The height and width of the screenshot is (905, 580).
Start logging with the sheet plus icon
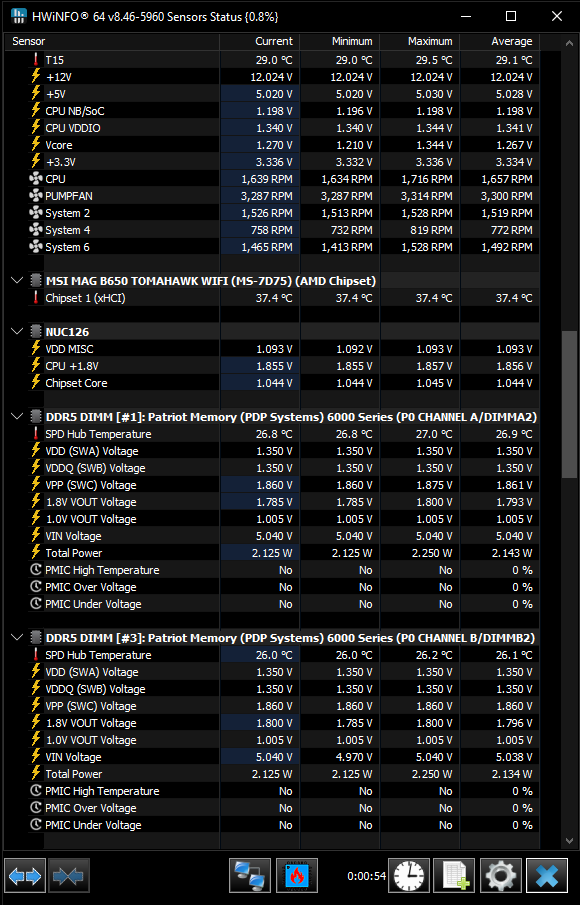[454, 876]
